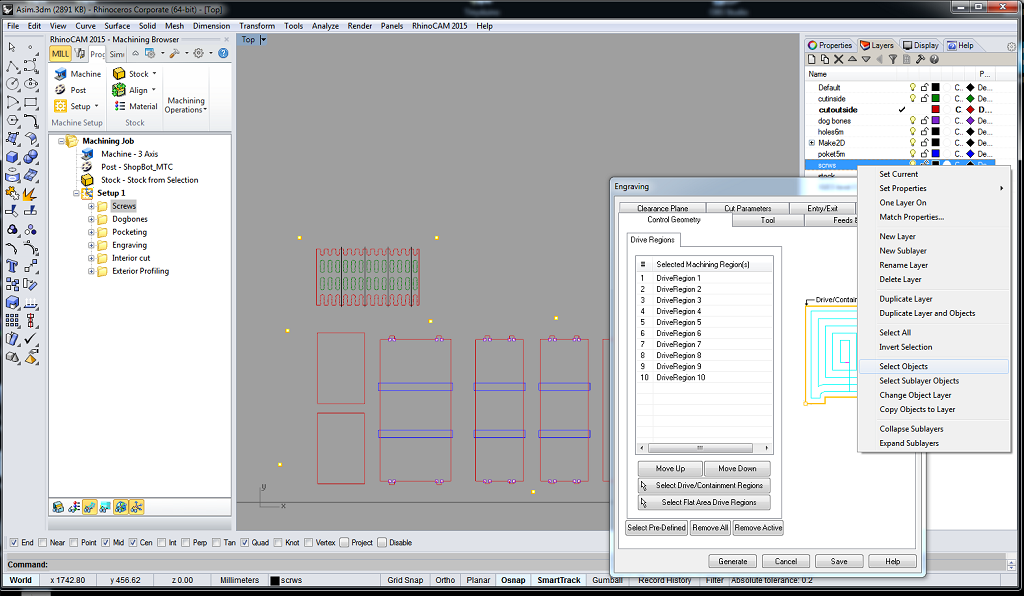Collapse the Machining Job tree node
The width and height of the screenshot is (1024, 596).
[x=61, y=141]
